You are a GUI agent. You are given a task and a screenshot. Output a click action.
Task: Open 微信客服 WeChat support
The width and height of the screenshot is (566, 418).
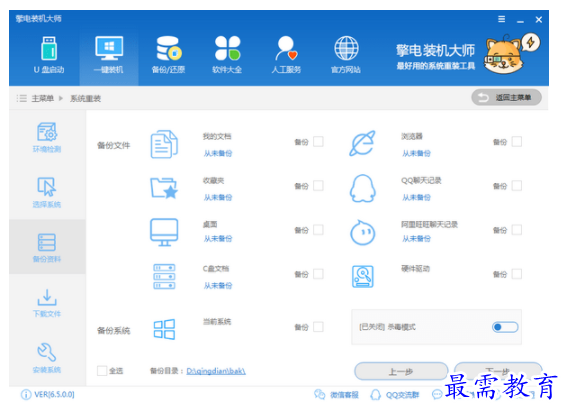pyautogui.click(x=336, y=395)
